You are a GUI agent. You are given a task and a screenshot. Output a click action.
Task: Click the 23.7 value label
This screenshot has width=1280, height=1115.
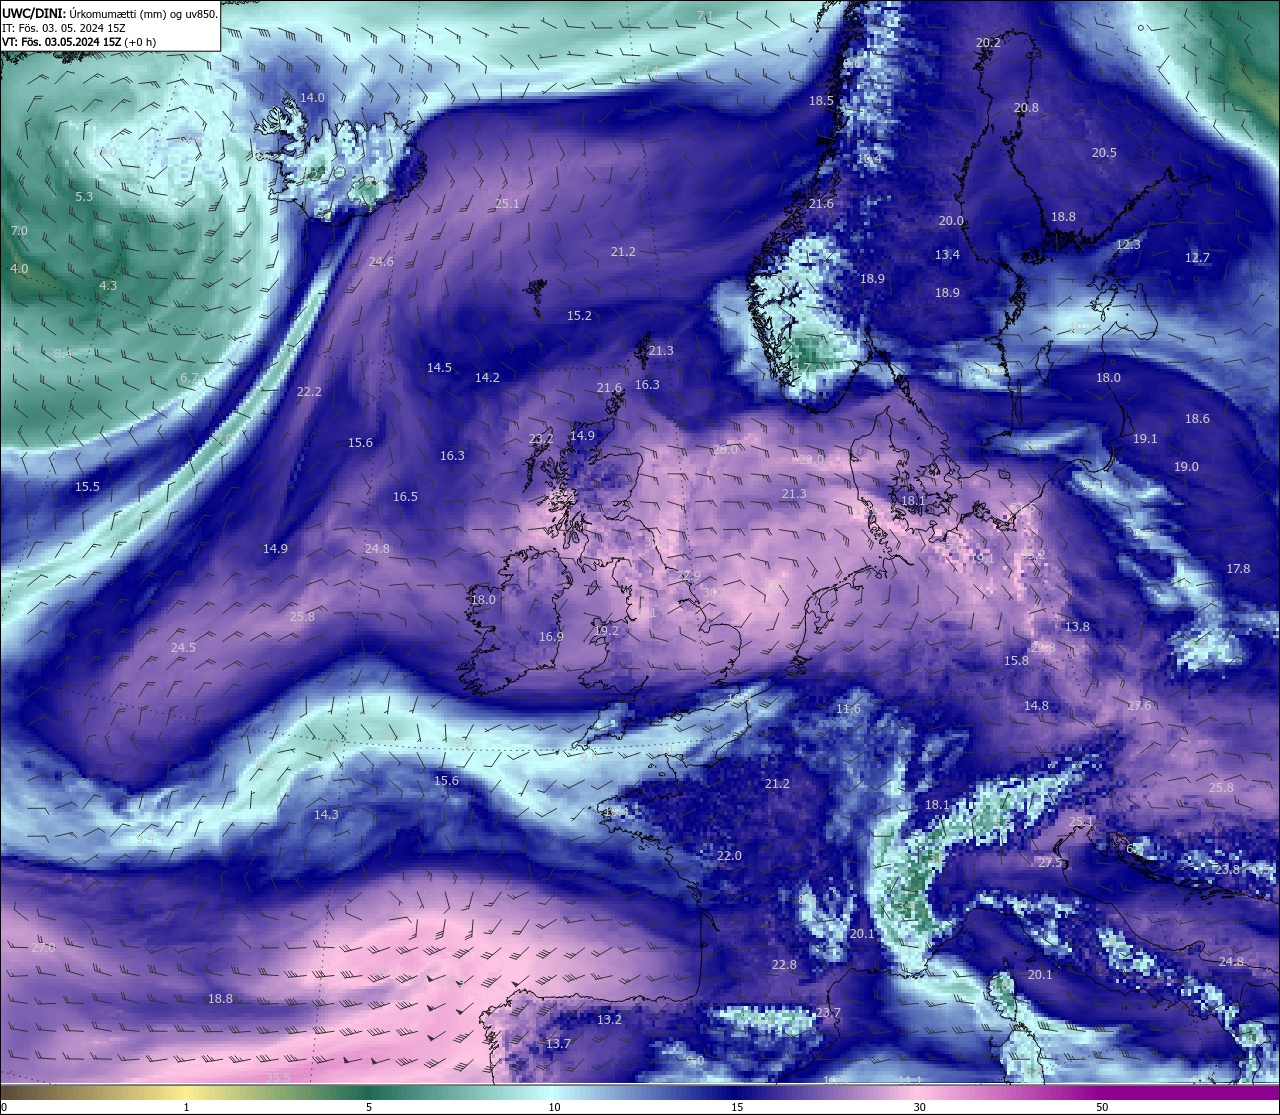click(828, 1014)
